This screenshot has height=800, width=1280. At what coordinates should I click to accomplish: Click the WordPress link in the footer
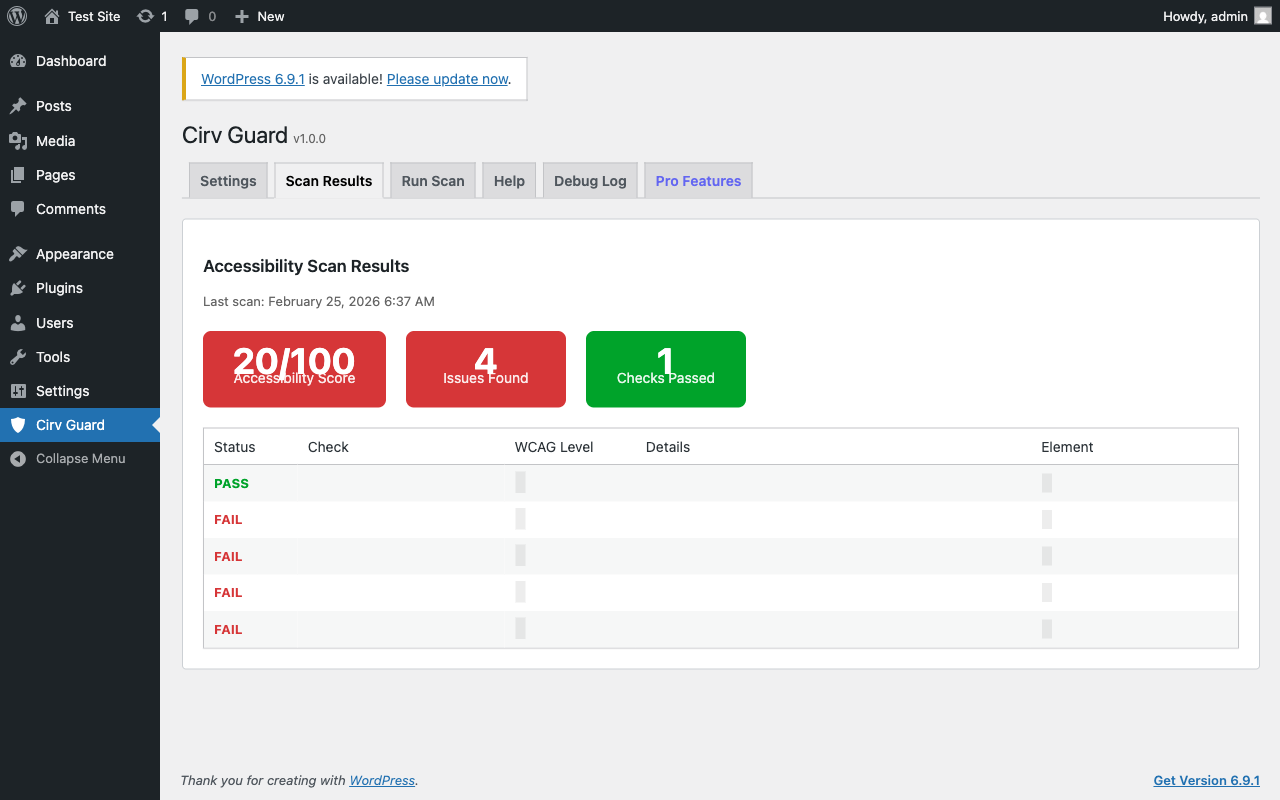point(382,780)
